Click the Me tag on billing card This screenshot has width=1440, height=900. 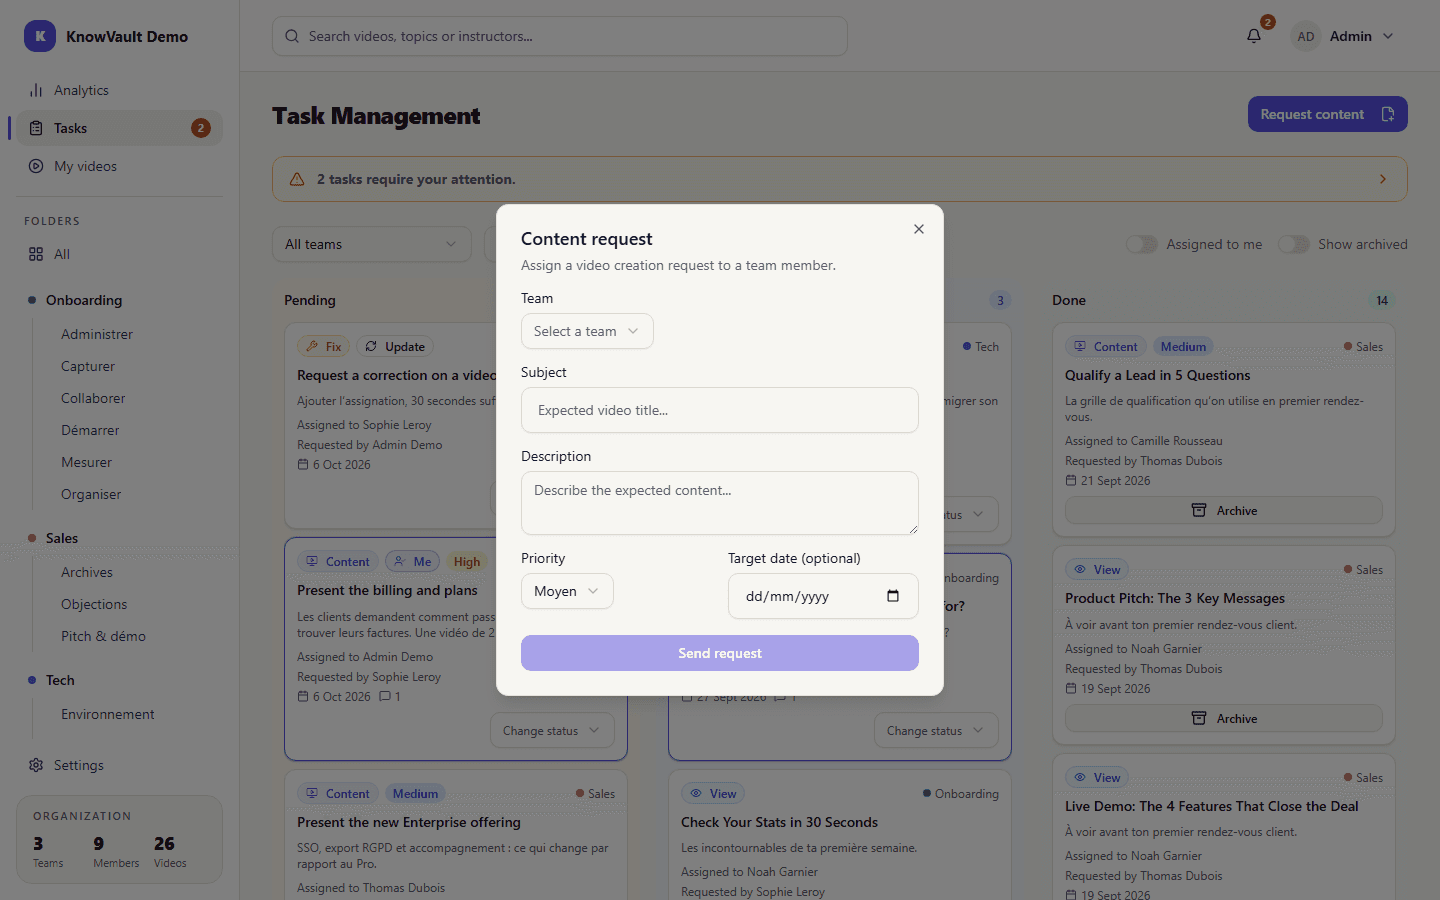[412, 562]
